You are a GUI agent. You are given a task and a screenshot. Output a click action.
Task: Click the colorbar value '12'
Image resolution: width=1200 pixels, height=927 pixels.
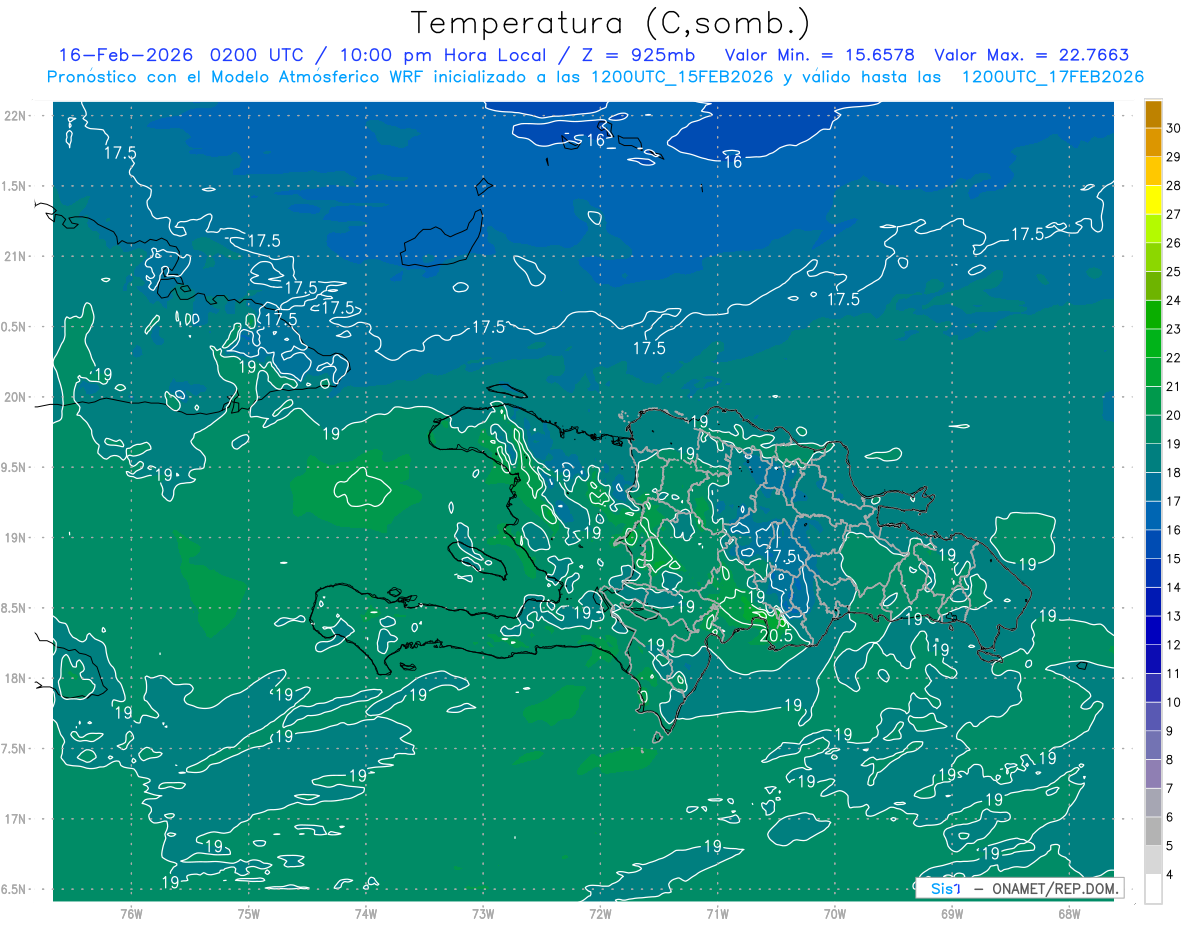pyautogui.click(x=1173, y=645)
